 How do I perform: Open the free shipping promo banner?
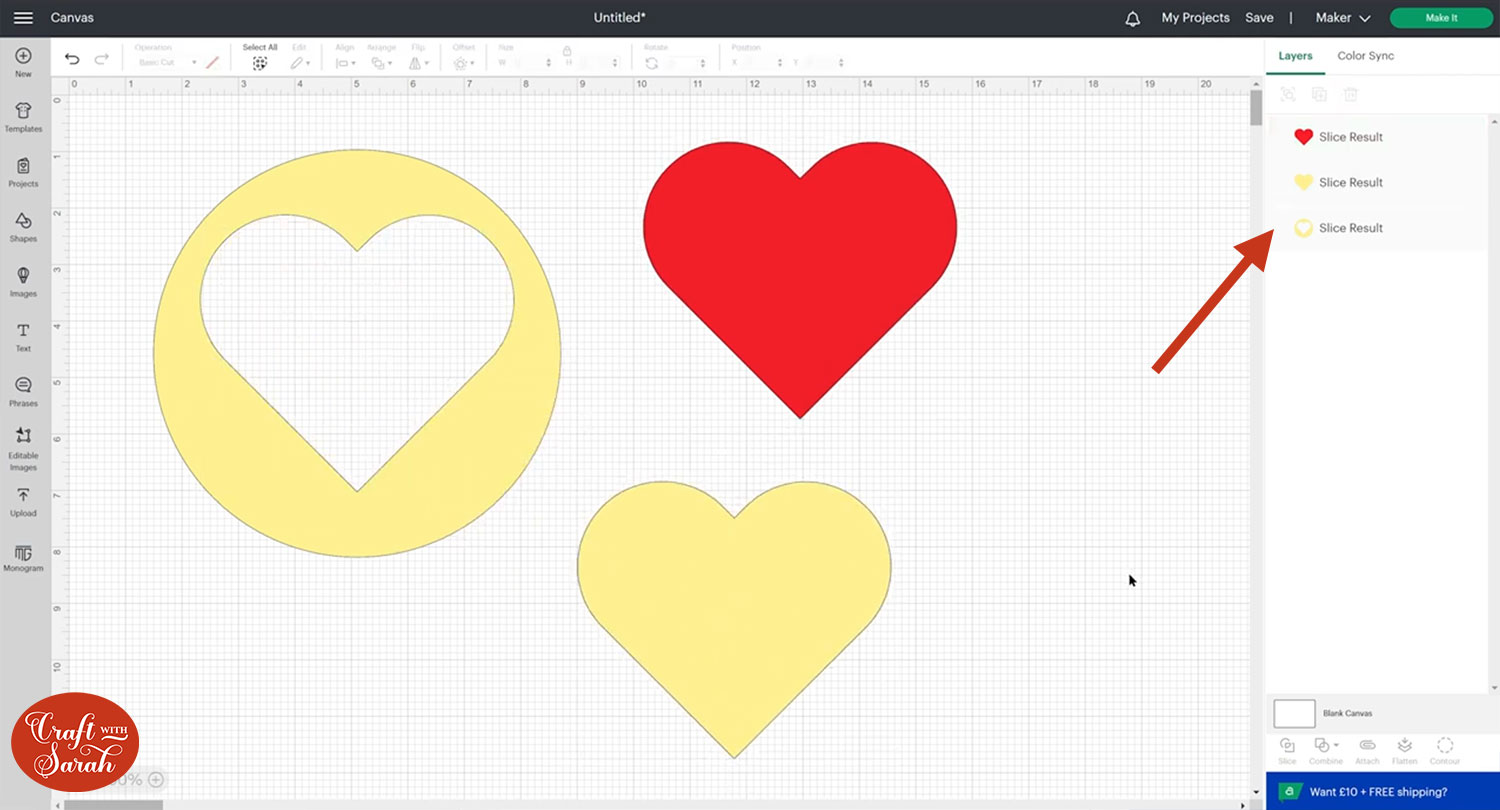[x=1383, y=791]
